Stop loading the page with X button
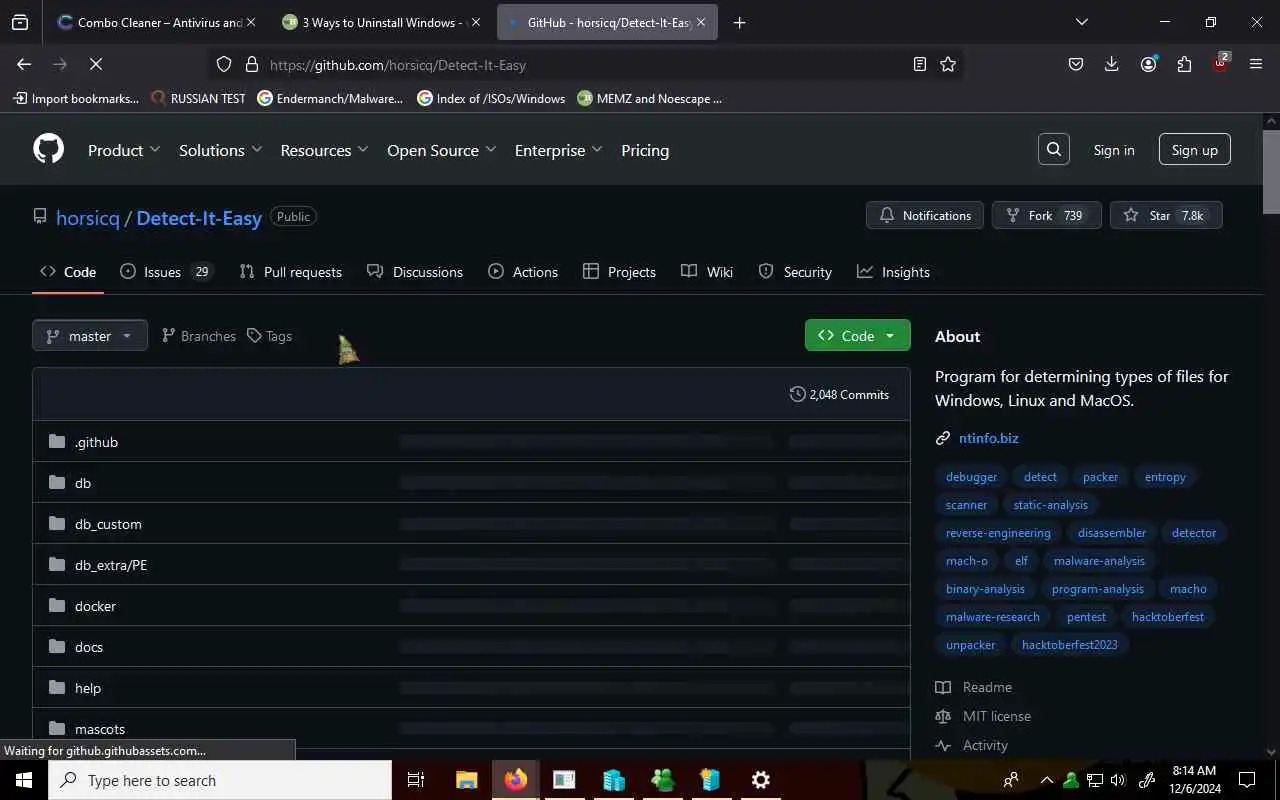Image resolution: width=1280 pixels, height=800 pixels. [96, 64]
